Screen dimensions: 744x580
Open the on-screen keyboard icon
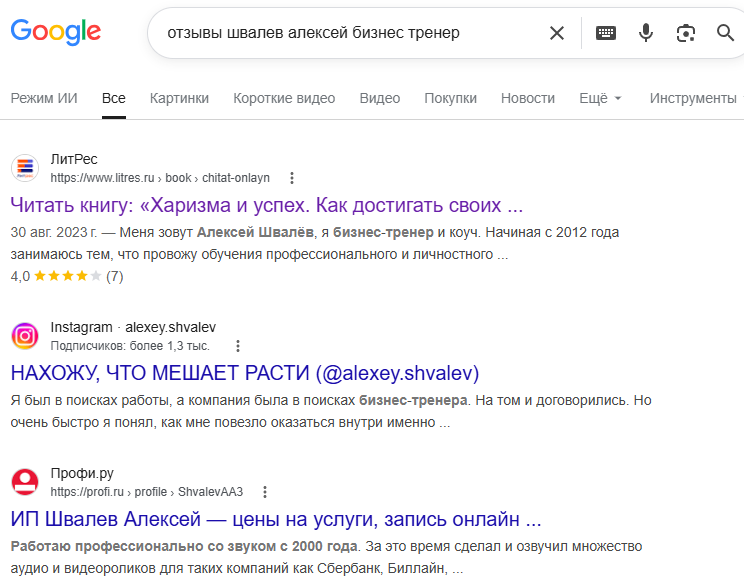pos(605,33)
